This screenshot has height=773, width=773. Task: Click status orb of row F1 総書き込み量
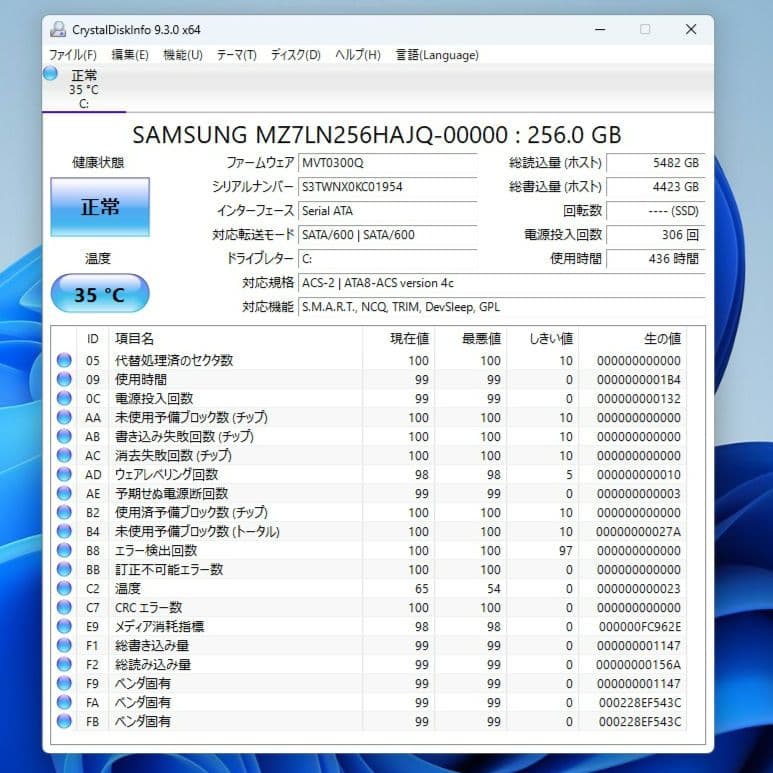tap(64, 645)
